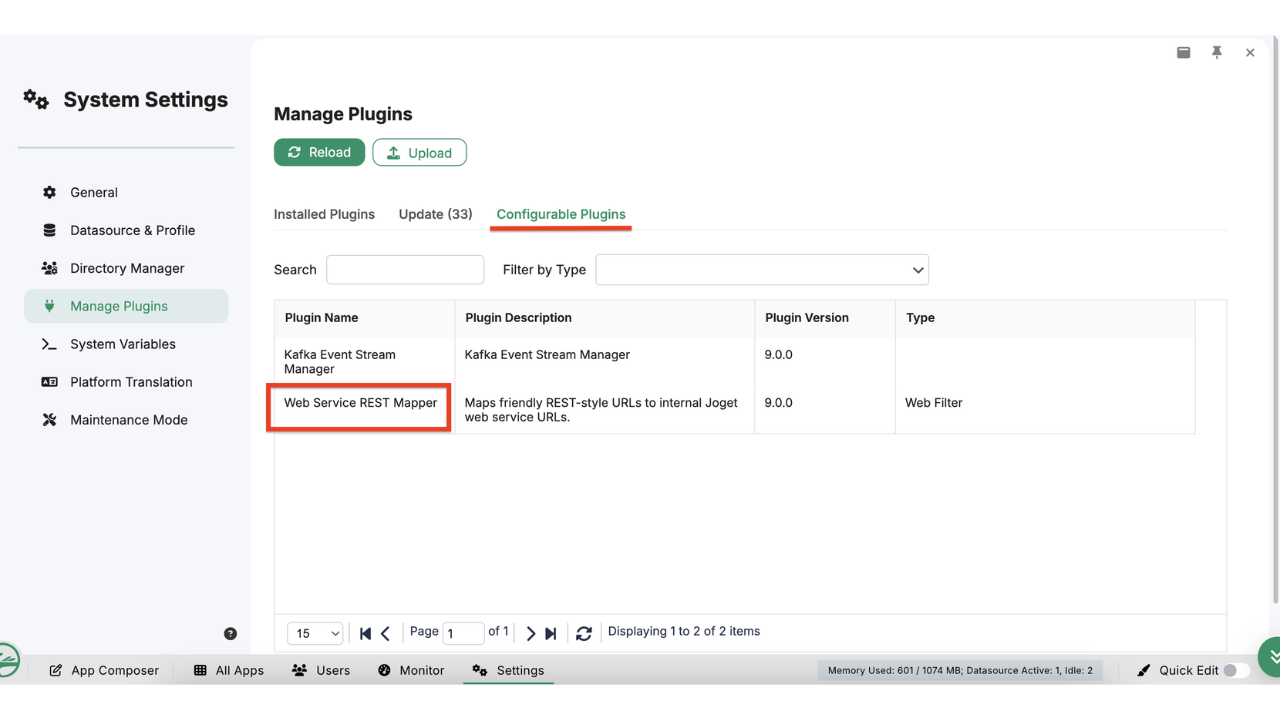Click the "Maps friendly REST-style URLs" description
Viewport: 1280px width, 720px height.
(601, 410)
